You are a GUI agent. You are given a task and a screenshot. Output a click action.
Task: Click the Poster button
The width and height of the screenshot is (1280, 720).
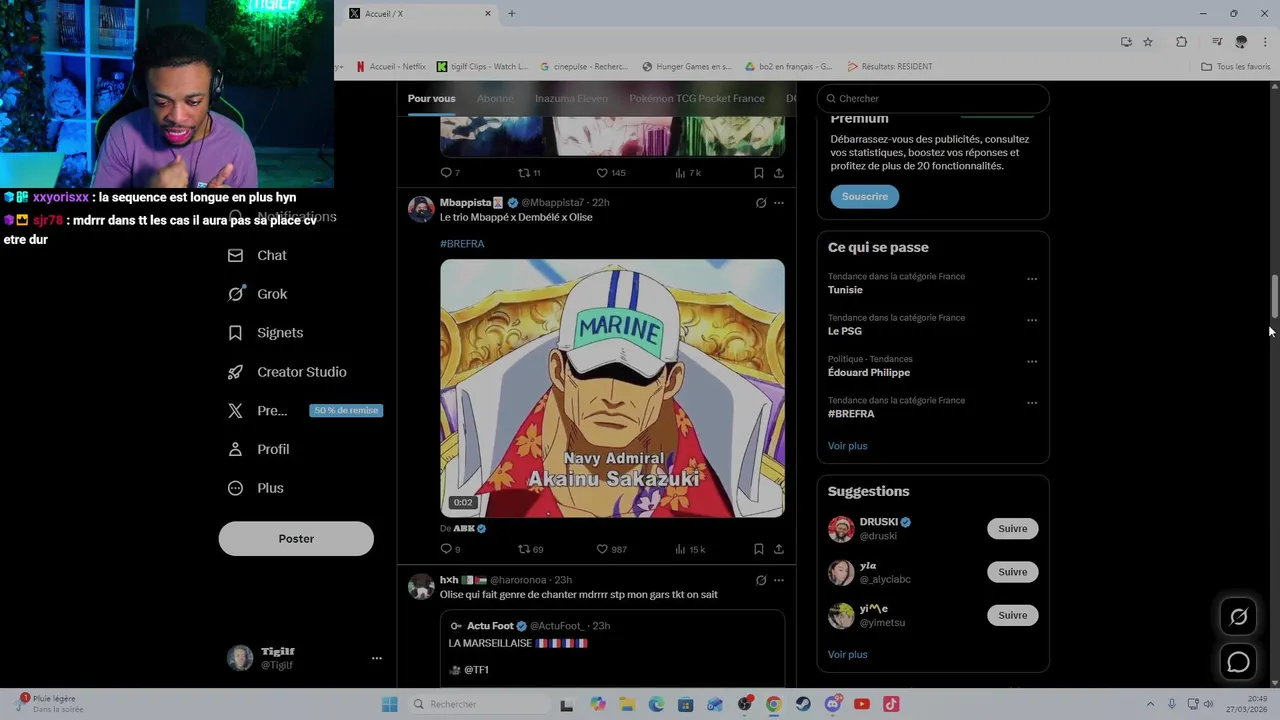pyautogui.click(x=296, y=538)
